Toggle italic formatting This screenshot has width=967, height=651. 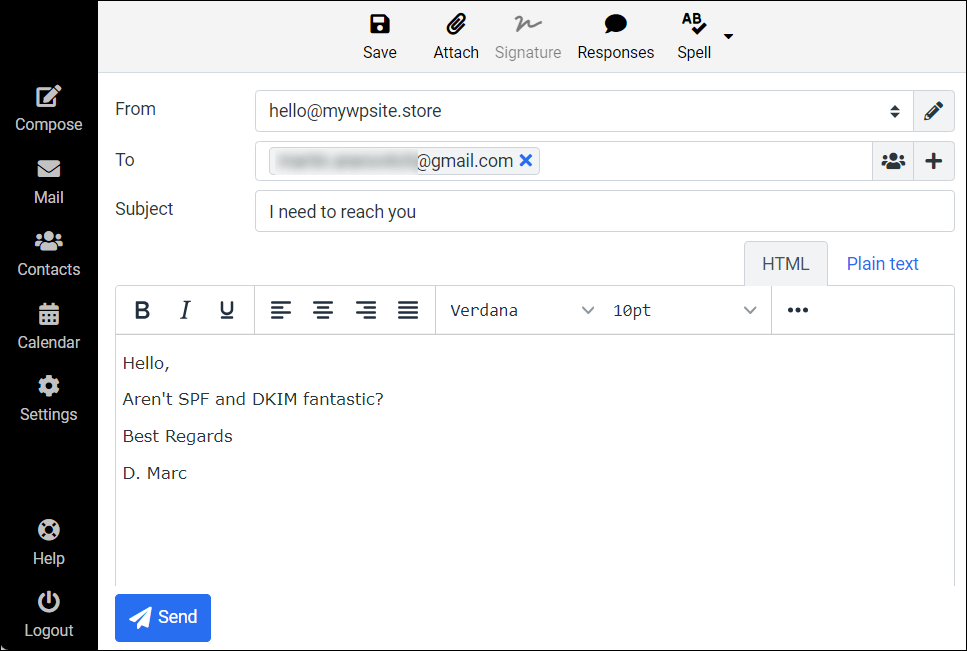[x=184, y=310]
